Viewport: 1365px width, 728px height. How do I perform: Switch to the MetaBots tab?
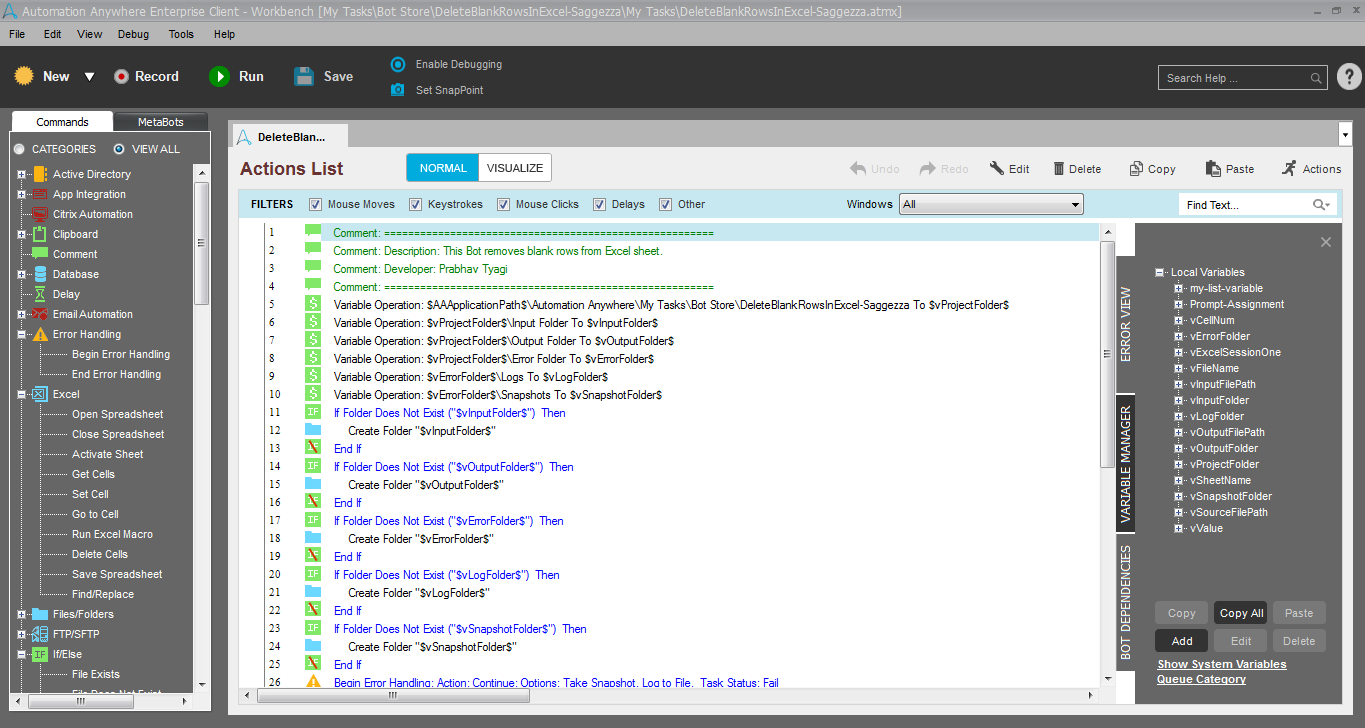[x=160, y=122]
